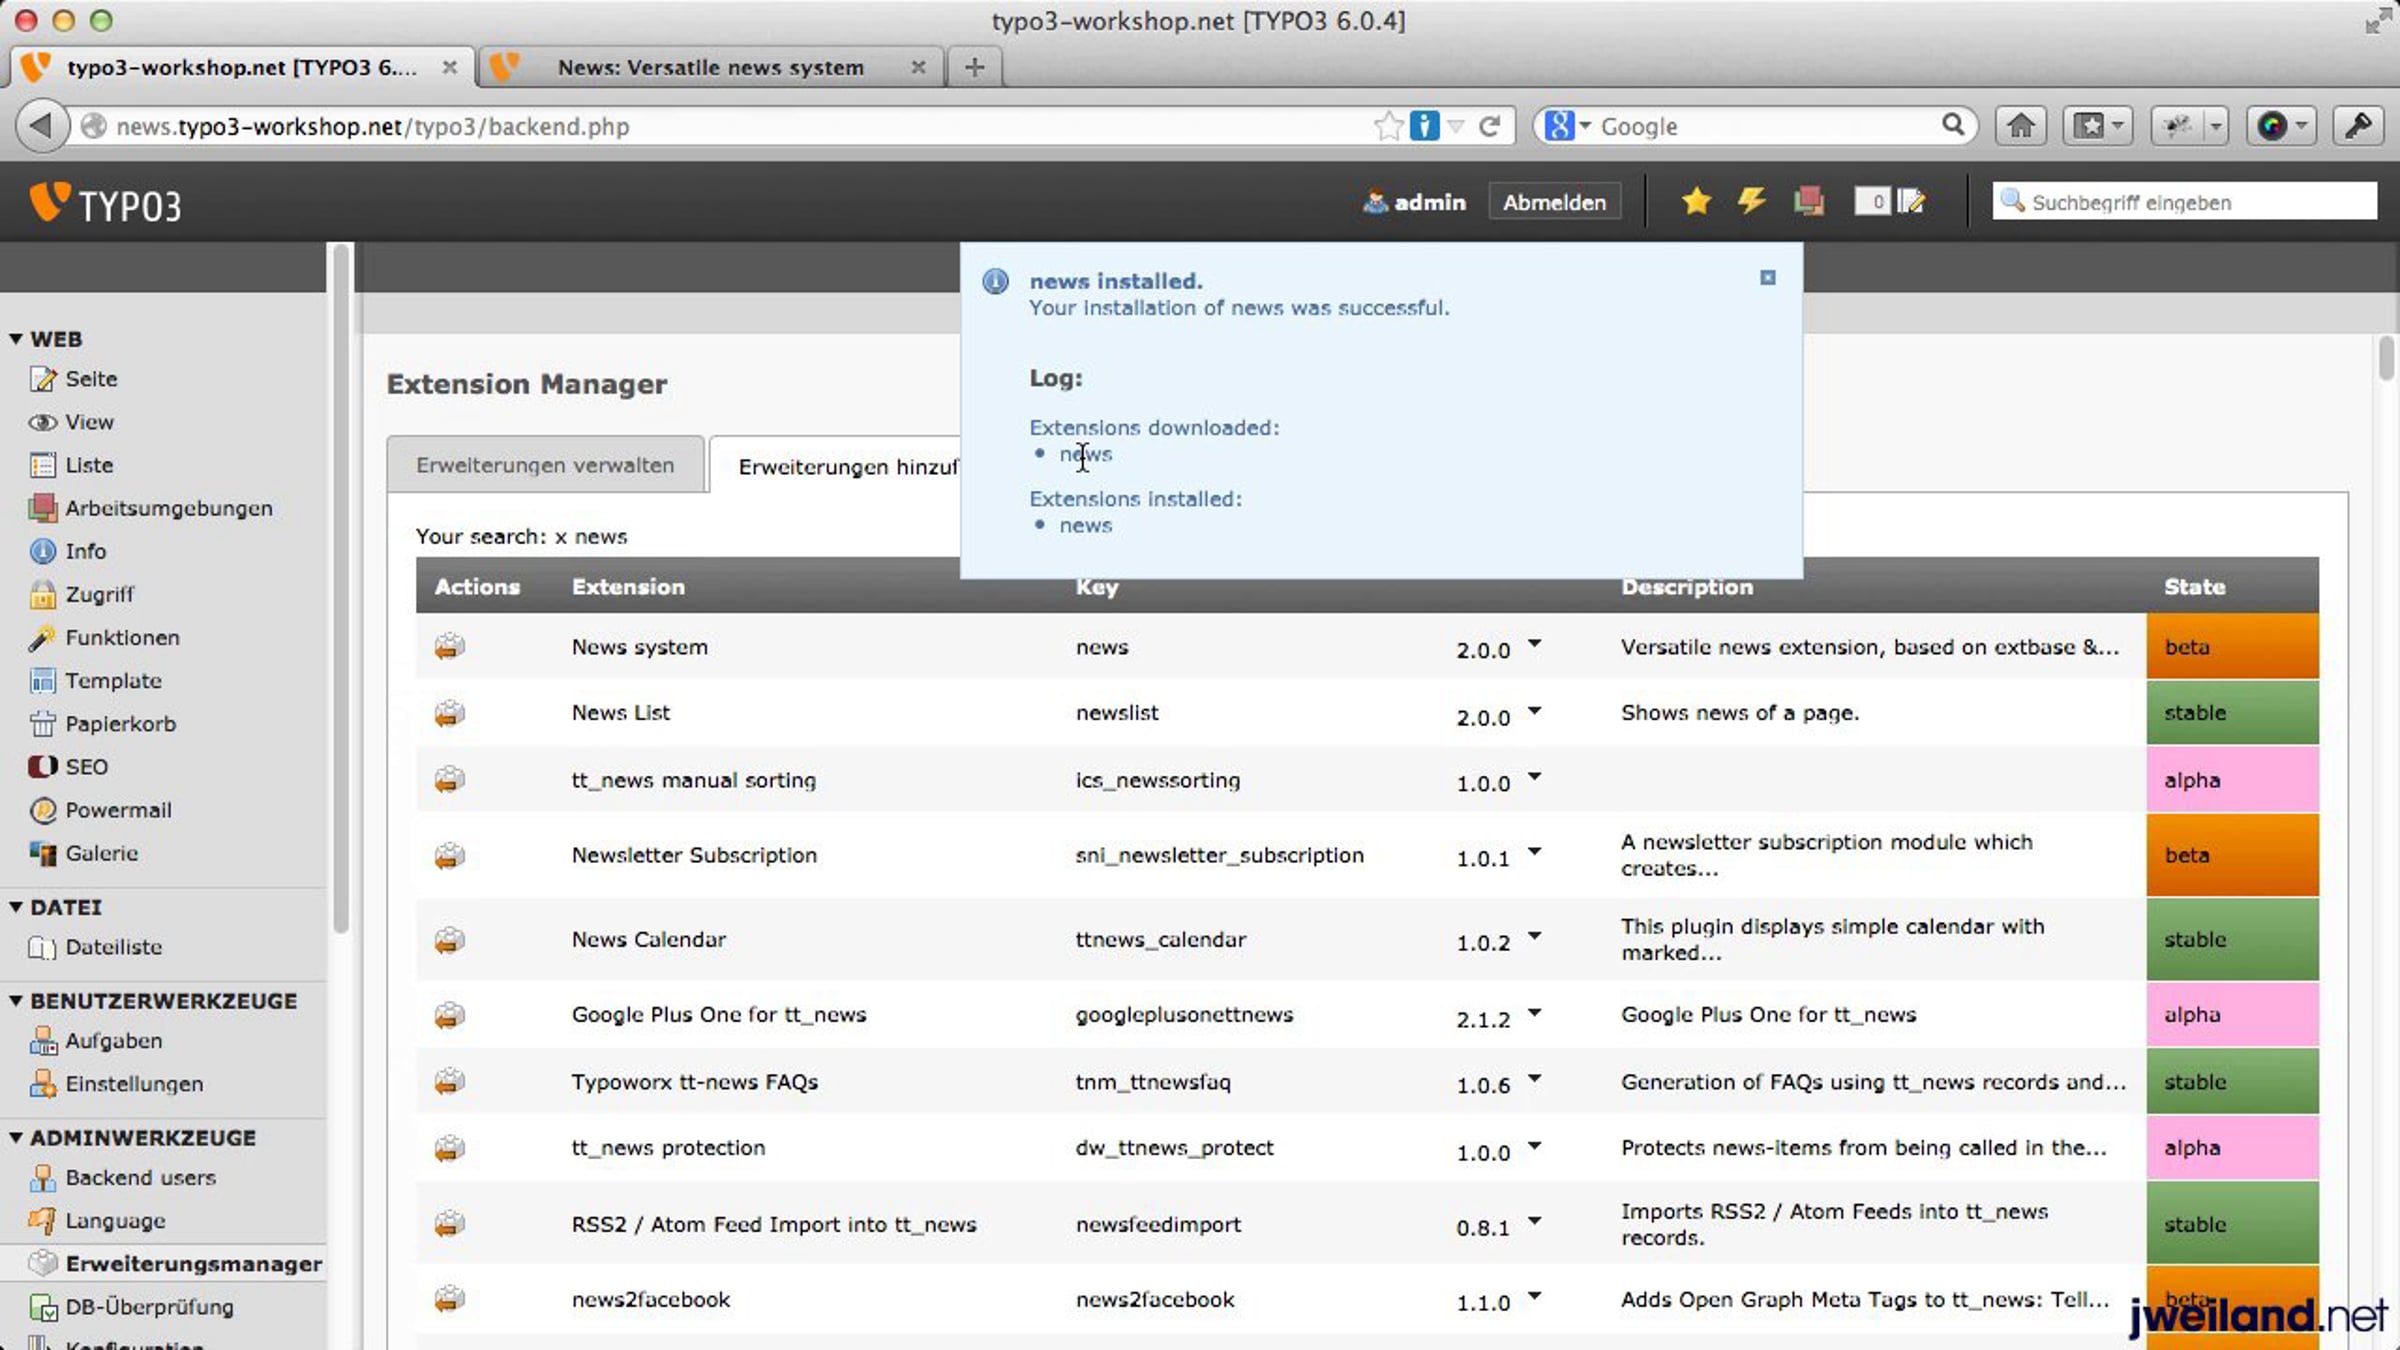
Task: Click the alpha state cell for ics_newssorting
Action: (2232, 779)
